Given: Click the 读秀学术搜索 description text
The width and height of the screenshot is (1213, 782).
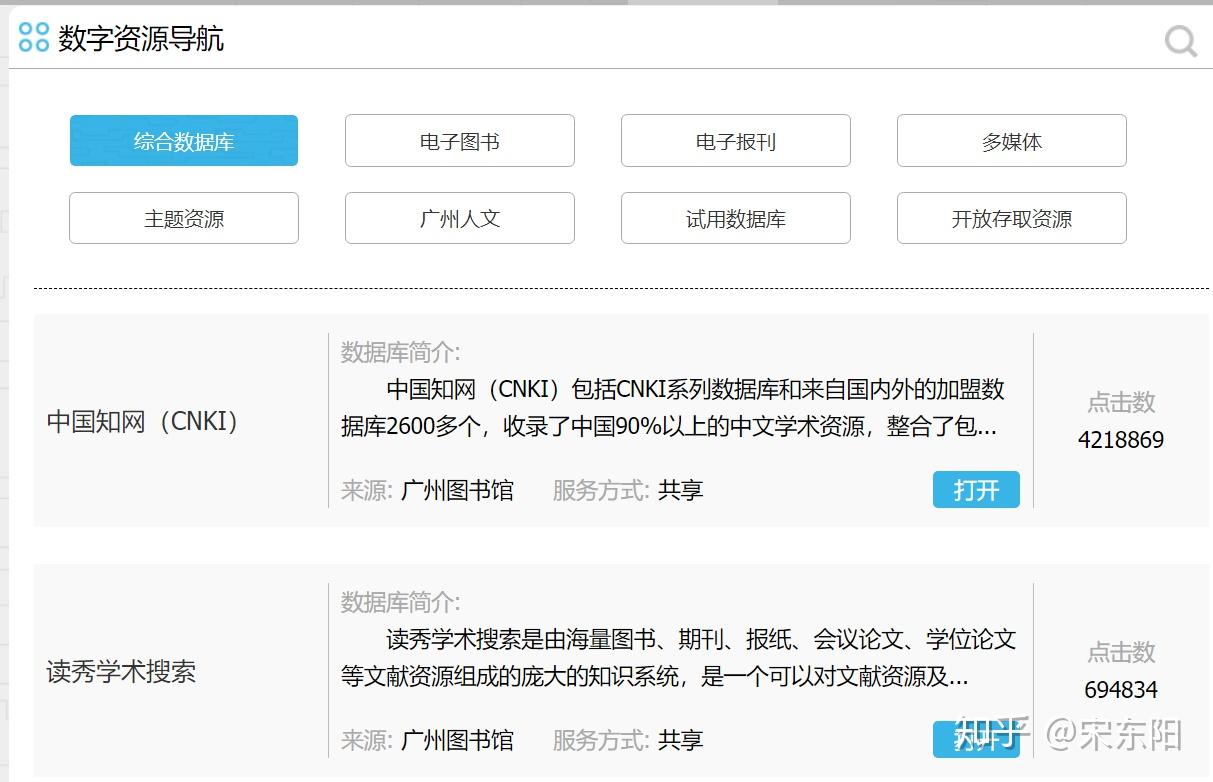Looking at the screenshot, I should [x=679, y=658].
